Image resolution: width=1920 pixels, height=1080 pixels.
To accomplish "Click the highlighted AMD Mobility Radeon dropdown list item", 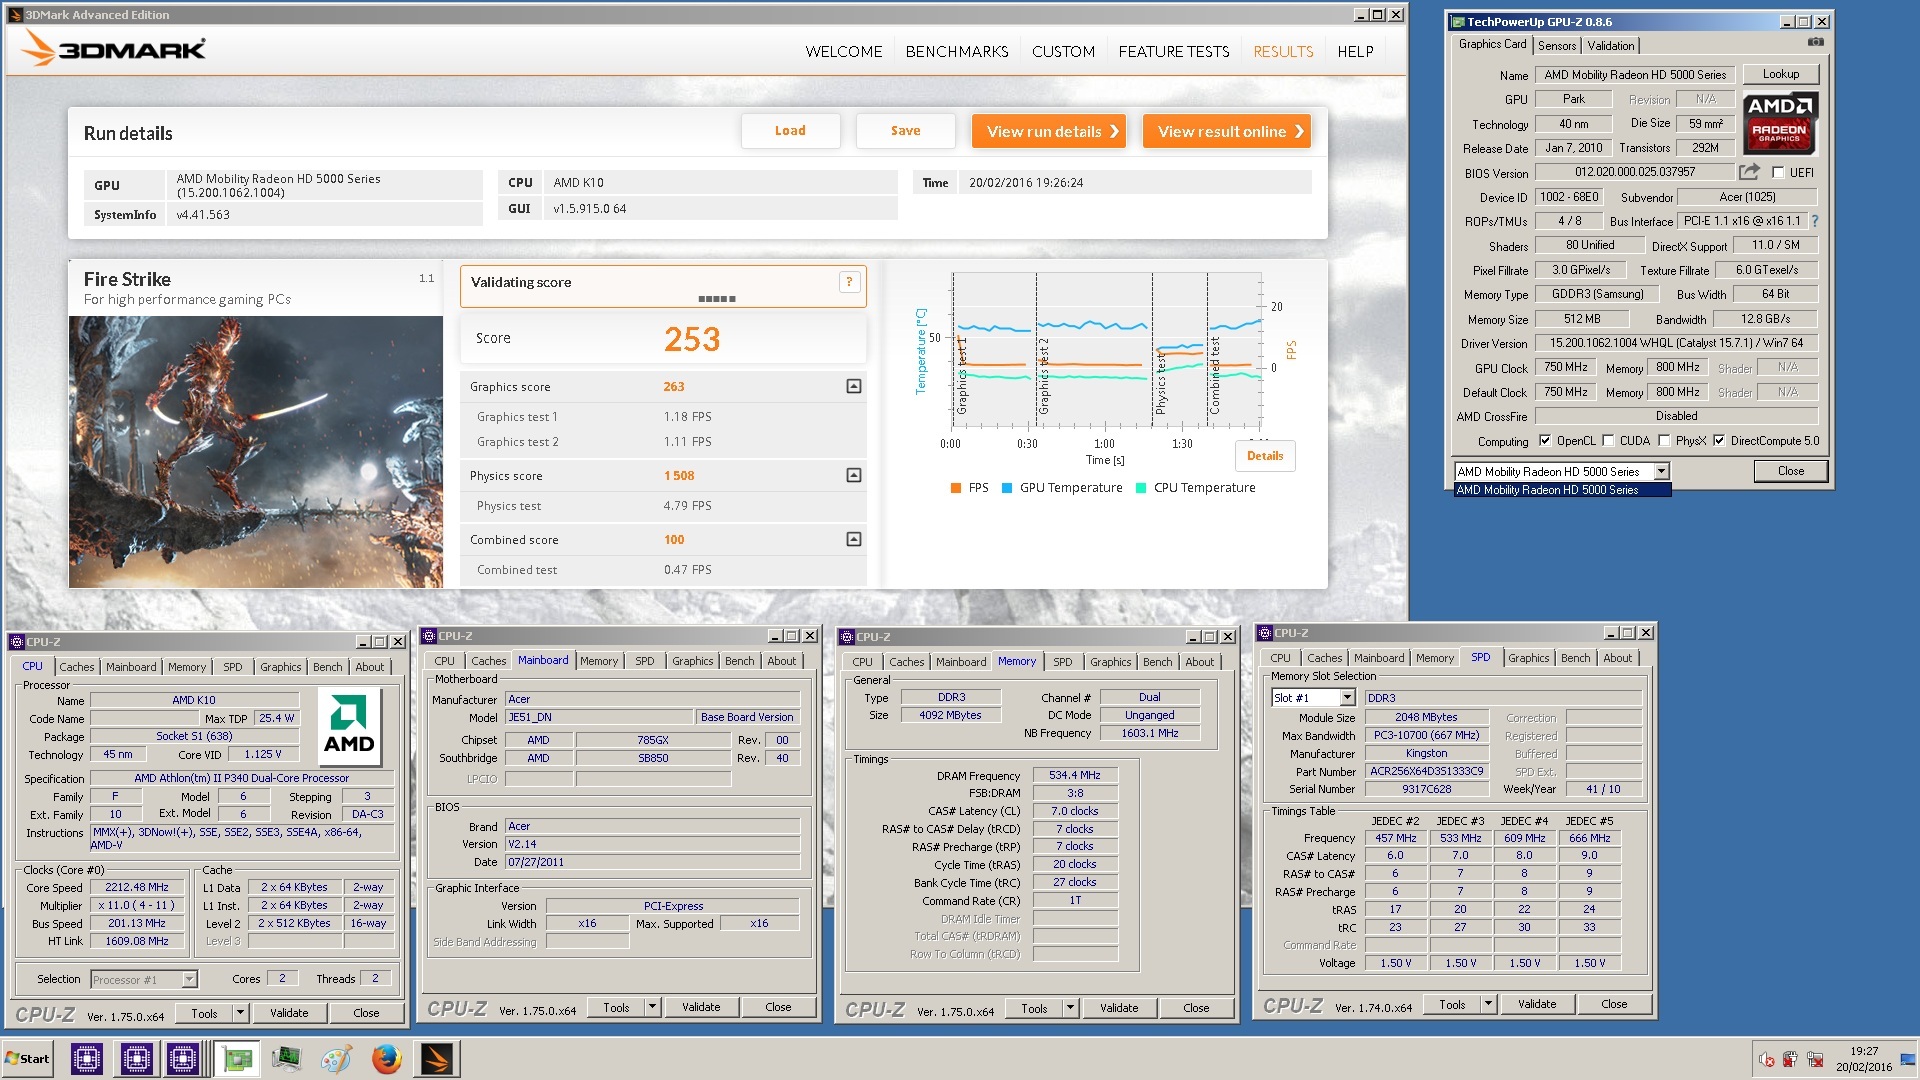I will coord(1562,490).
